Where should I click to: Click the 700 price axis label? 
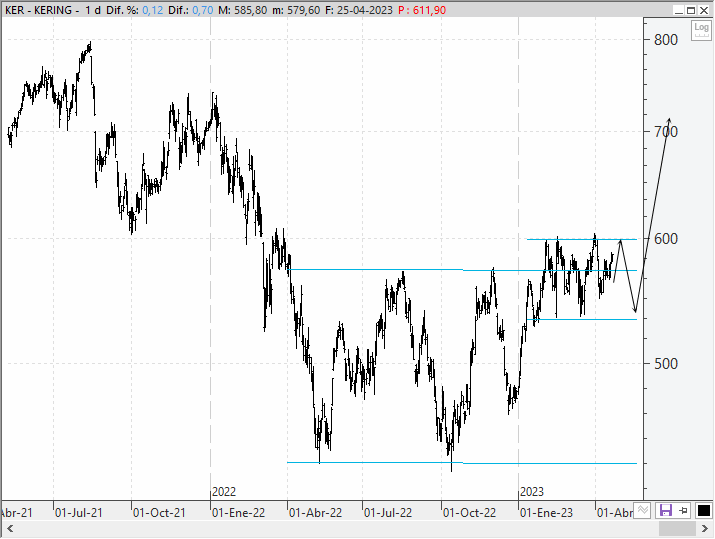[x=666, y=132]
